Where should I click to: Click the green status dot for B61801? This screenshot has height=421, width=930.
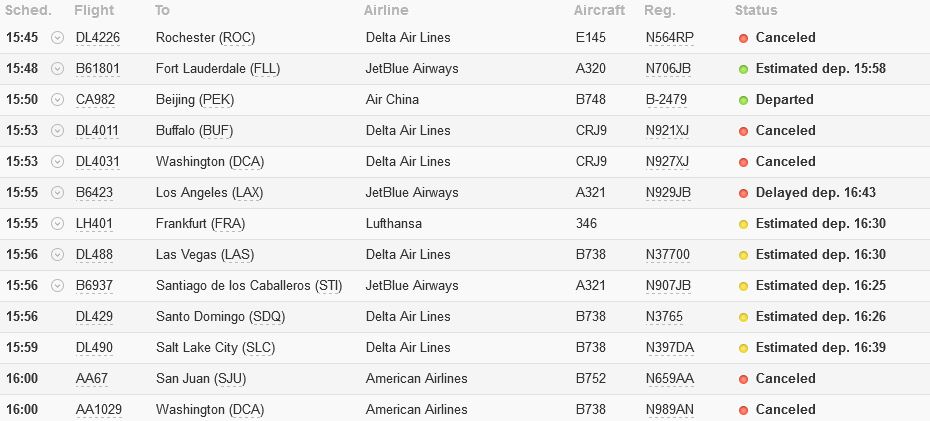click(743, 69)
